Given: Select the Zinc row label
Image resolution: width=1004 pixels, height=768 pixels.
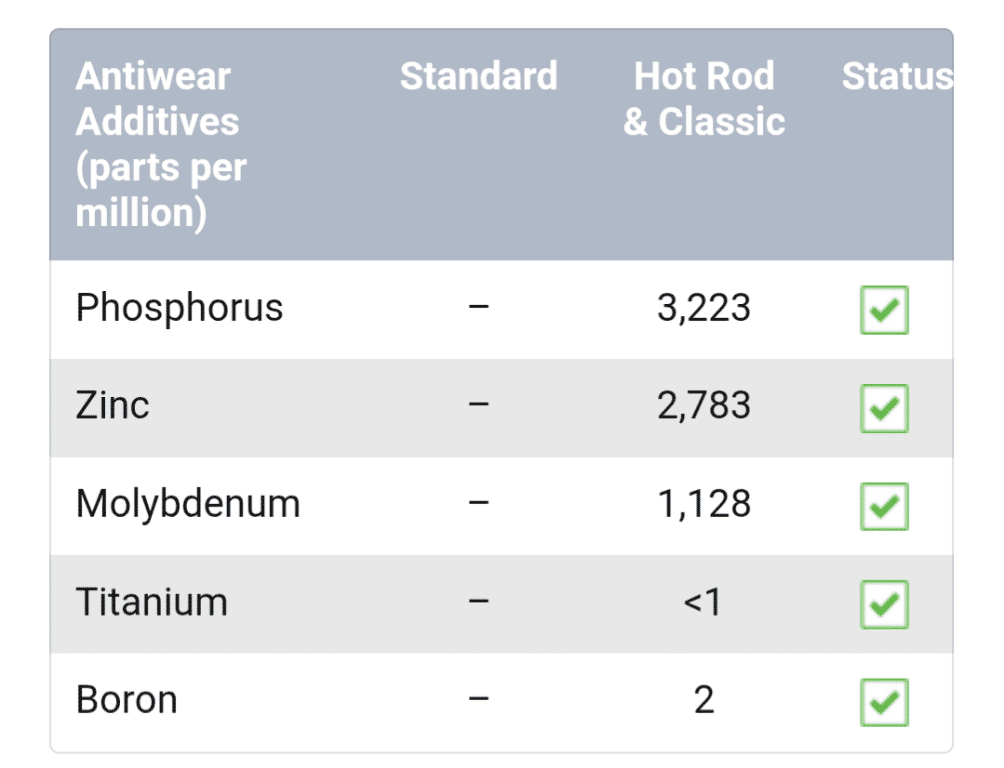Looking at the screenshot, I should [112, 406].
